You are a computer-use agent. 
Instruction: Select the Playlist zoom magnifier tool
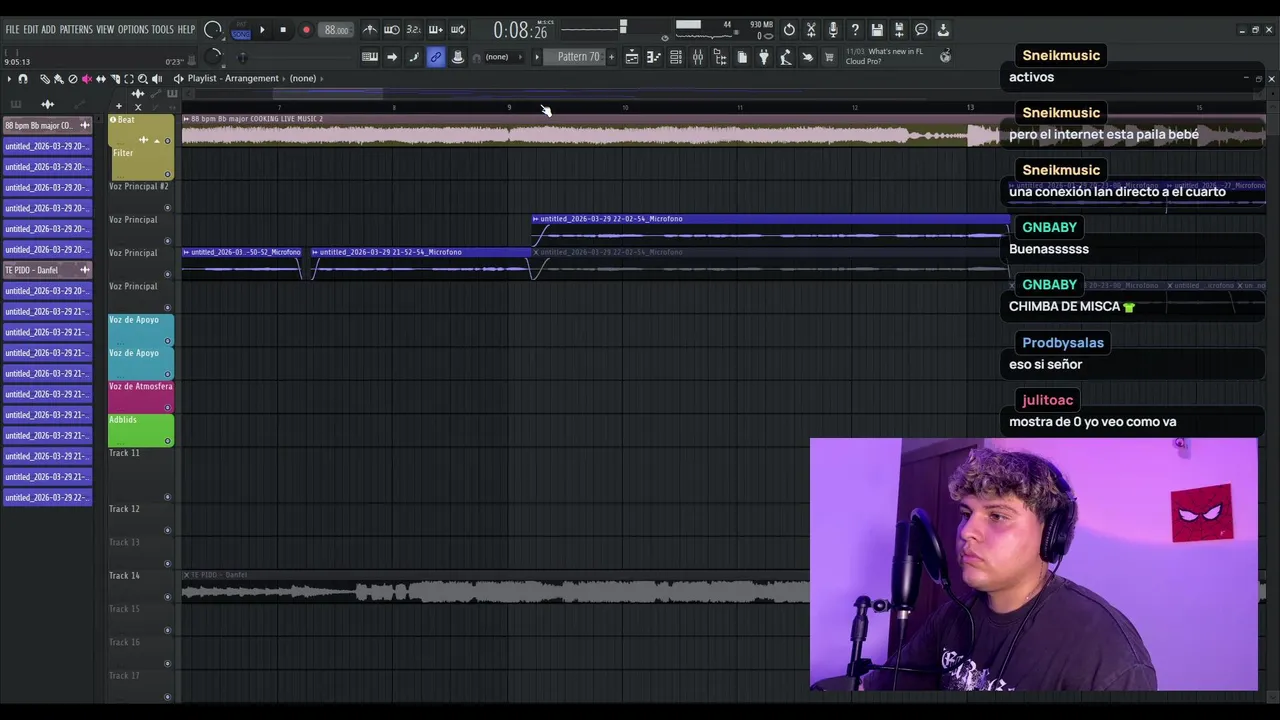click(143, 78)
